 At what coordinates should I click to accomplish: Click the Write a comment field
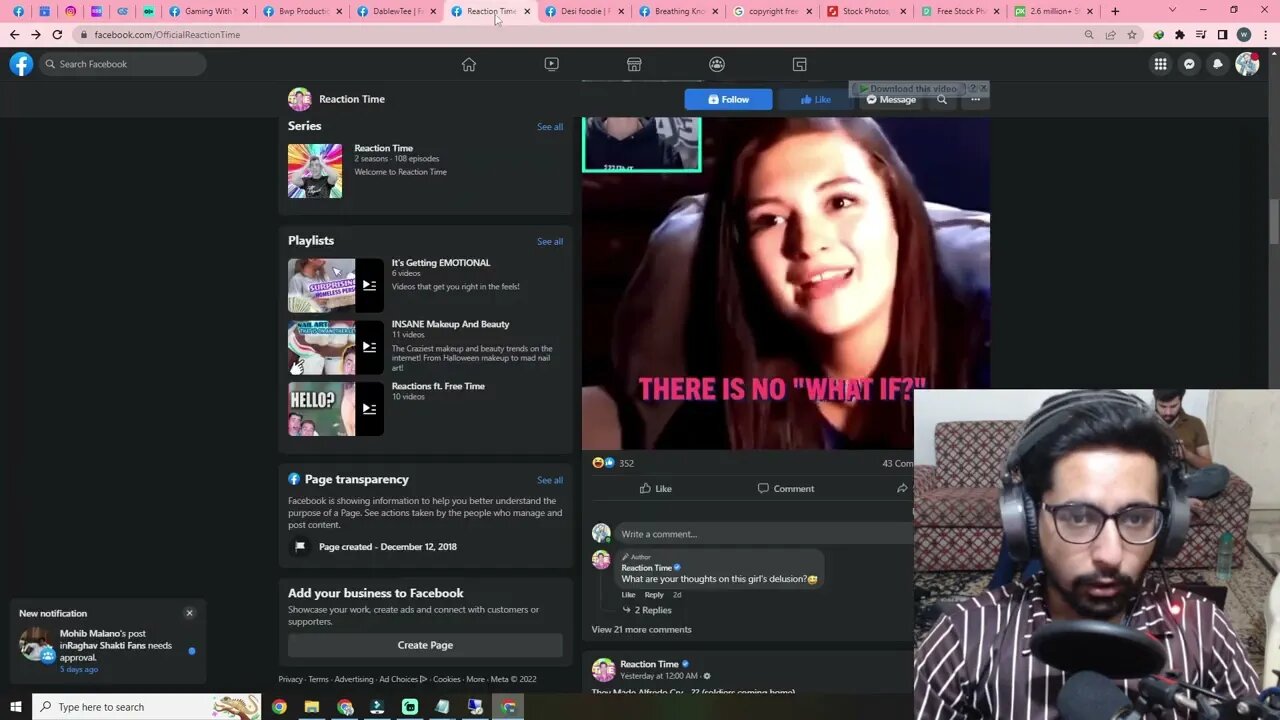(x=762, y=534)
